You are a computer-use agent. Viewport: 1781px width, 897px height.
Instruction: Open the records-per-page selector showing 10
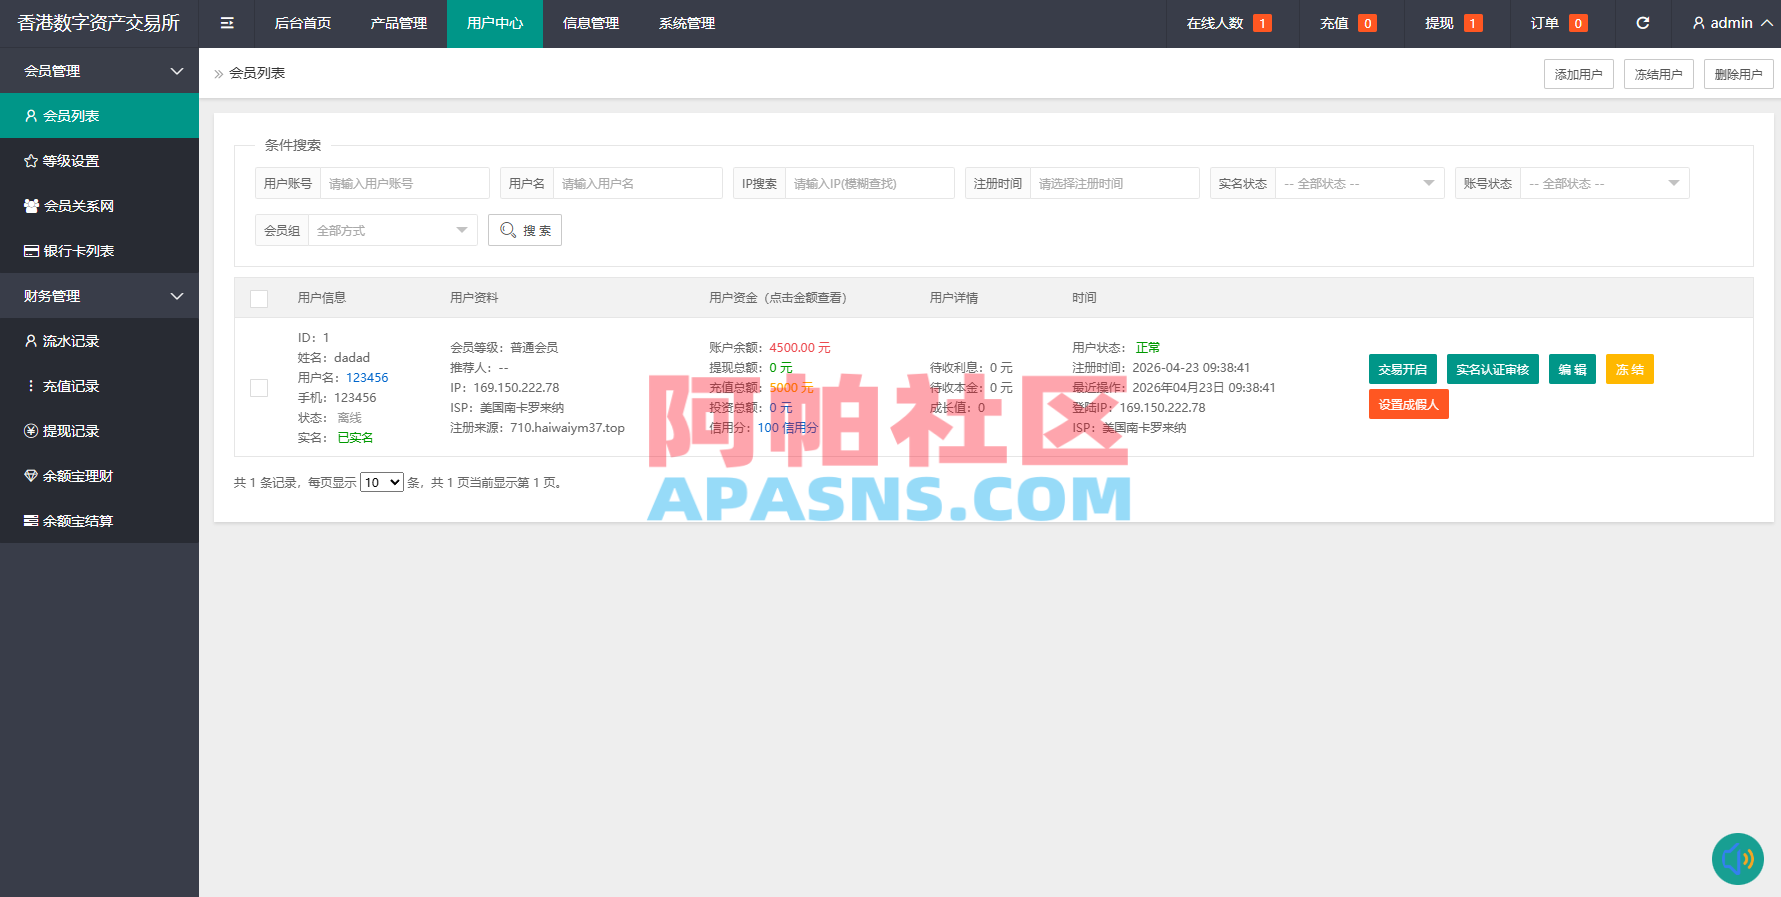[381, 482]
